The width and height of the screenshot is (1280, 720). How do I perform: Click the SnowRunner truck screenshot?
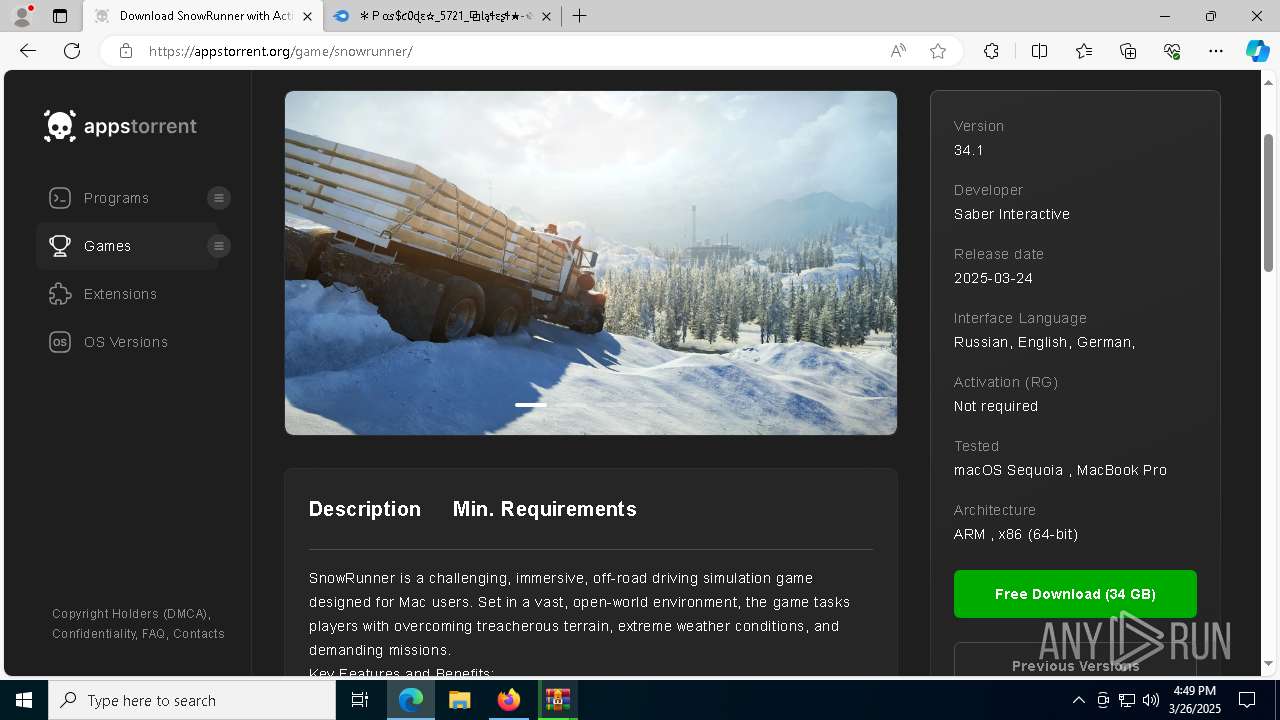(x=591, y=263)
